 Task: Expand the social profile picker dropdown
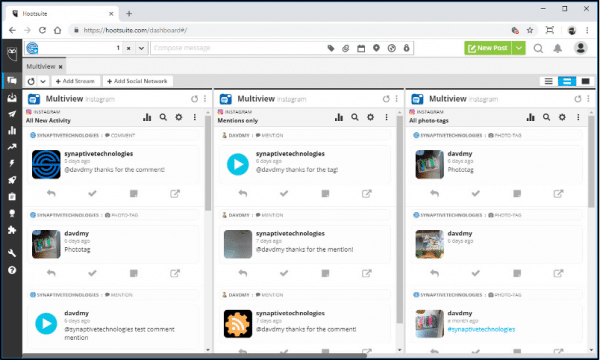[141, 48]
